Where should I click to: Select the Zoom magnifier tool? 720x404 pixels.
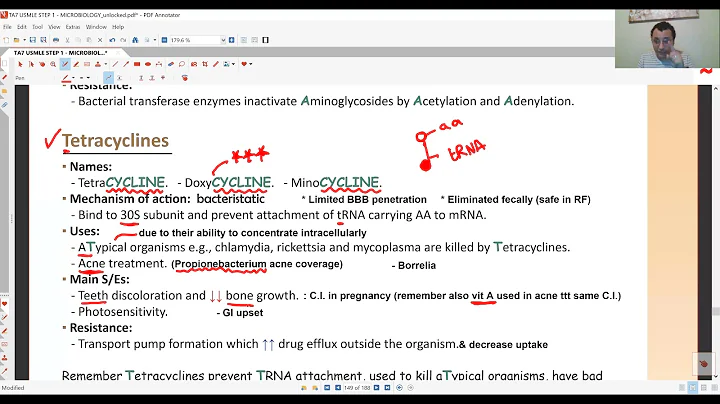(53, 64)
